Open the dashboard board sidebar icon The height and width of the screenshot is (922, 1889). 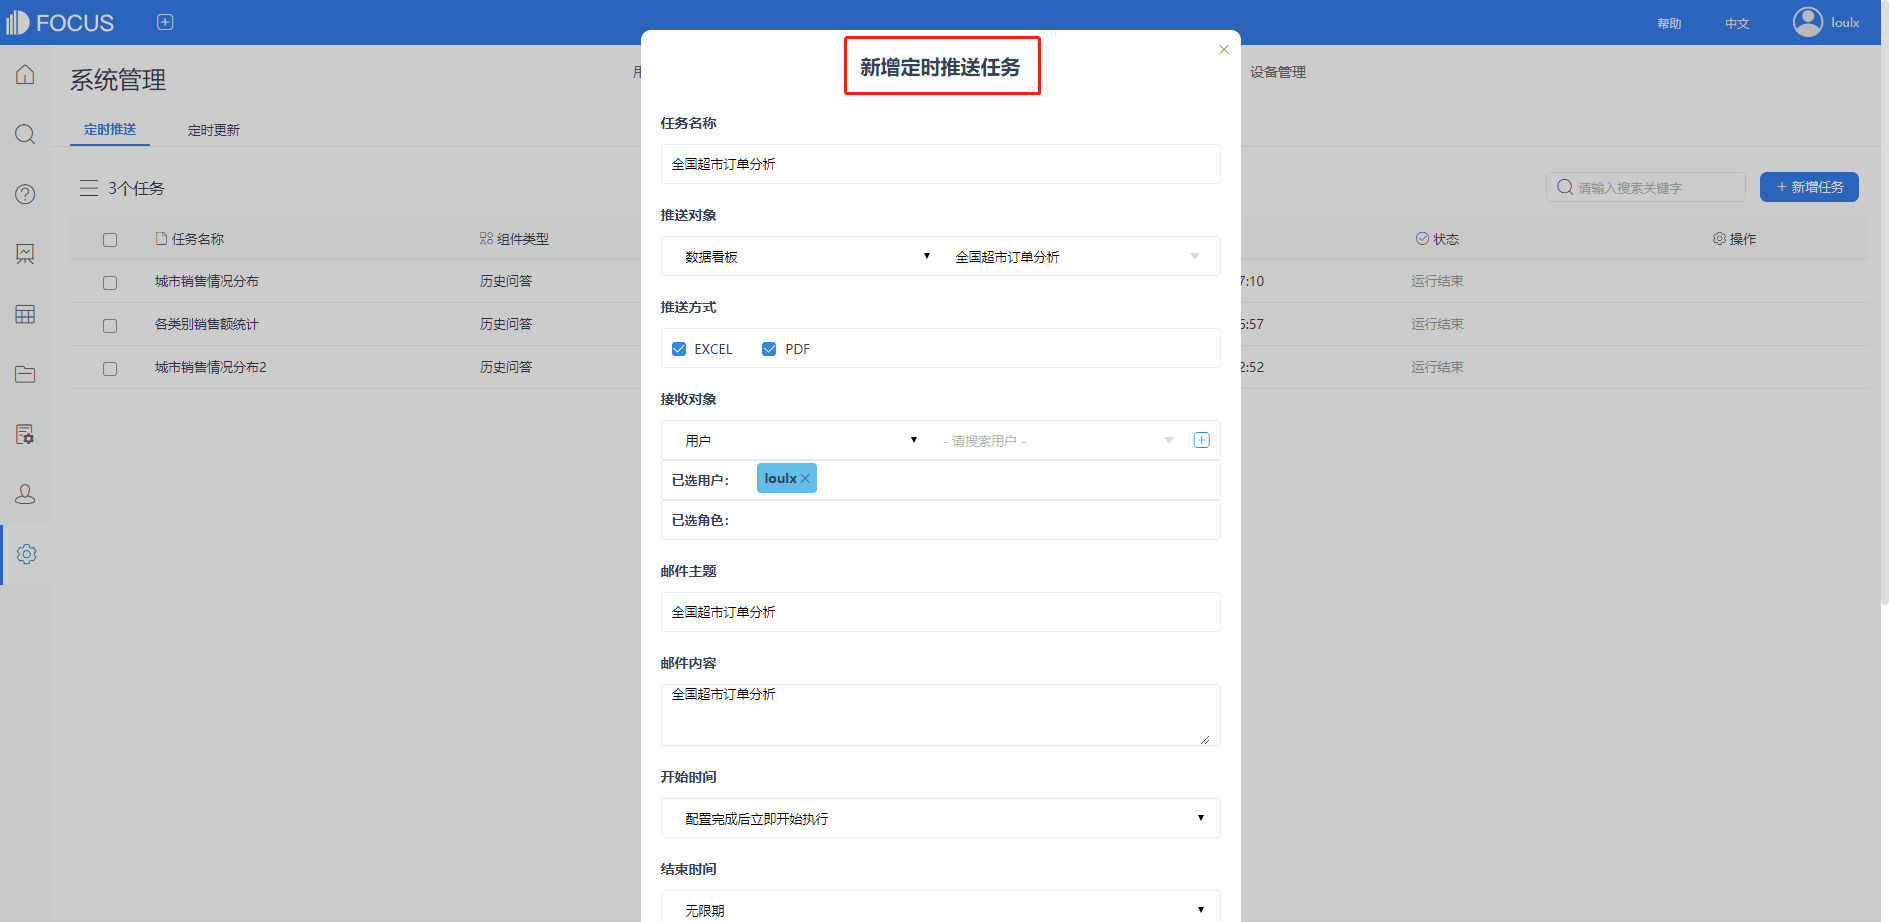click(25, 254)
